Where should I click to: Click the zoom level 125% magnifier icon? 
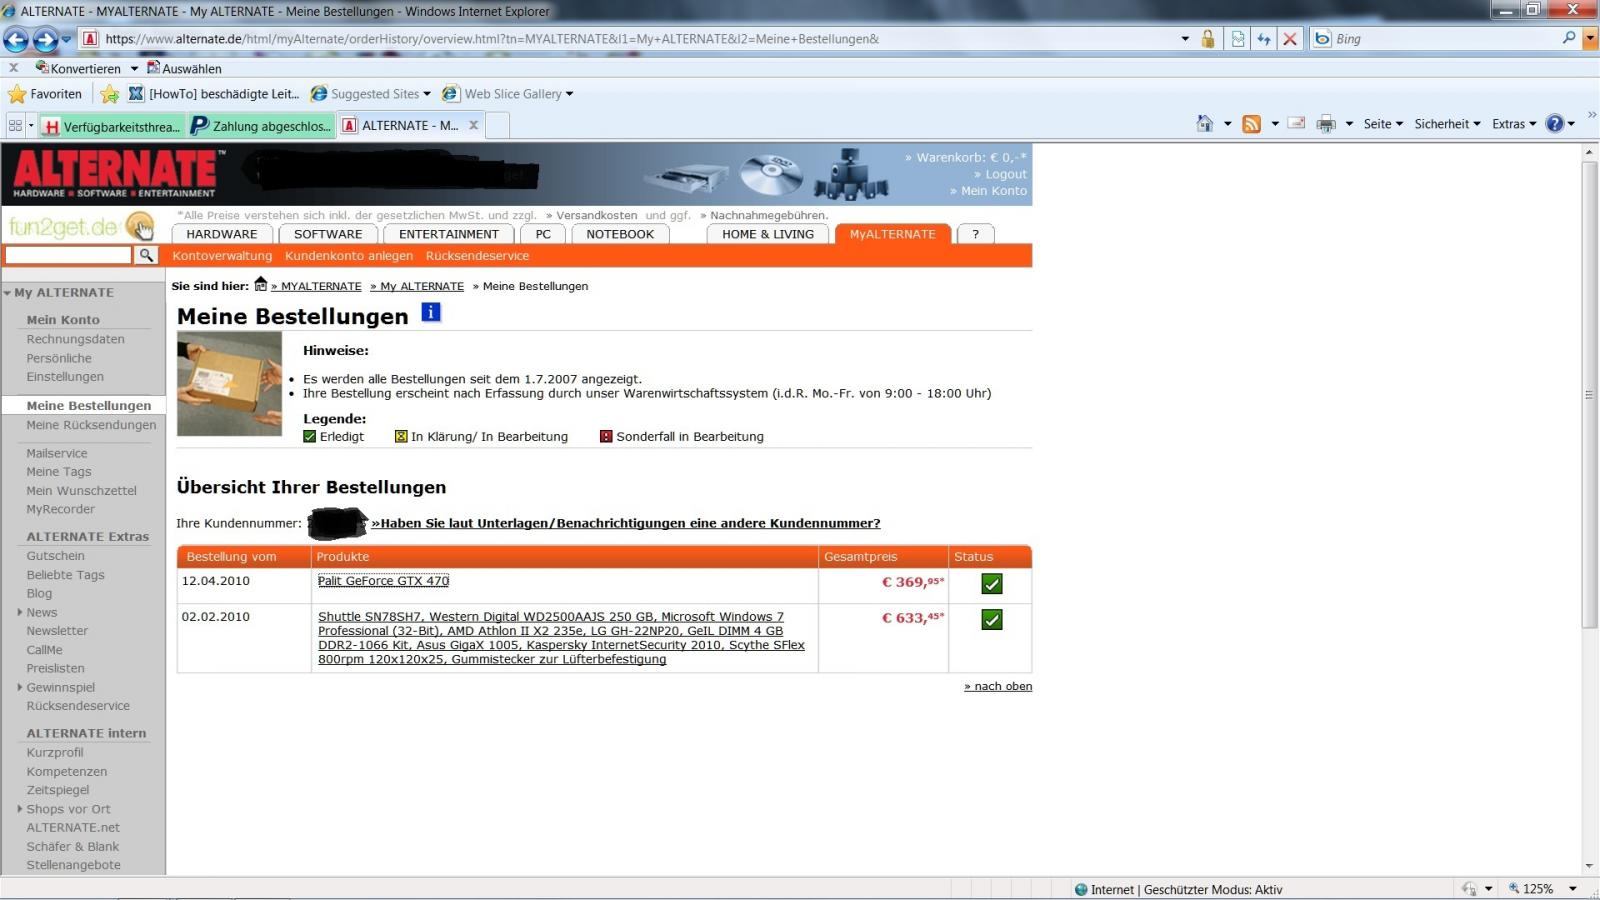1514,888
